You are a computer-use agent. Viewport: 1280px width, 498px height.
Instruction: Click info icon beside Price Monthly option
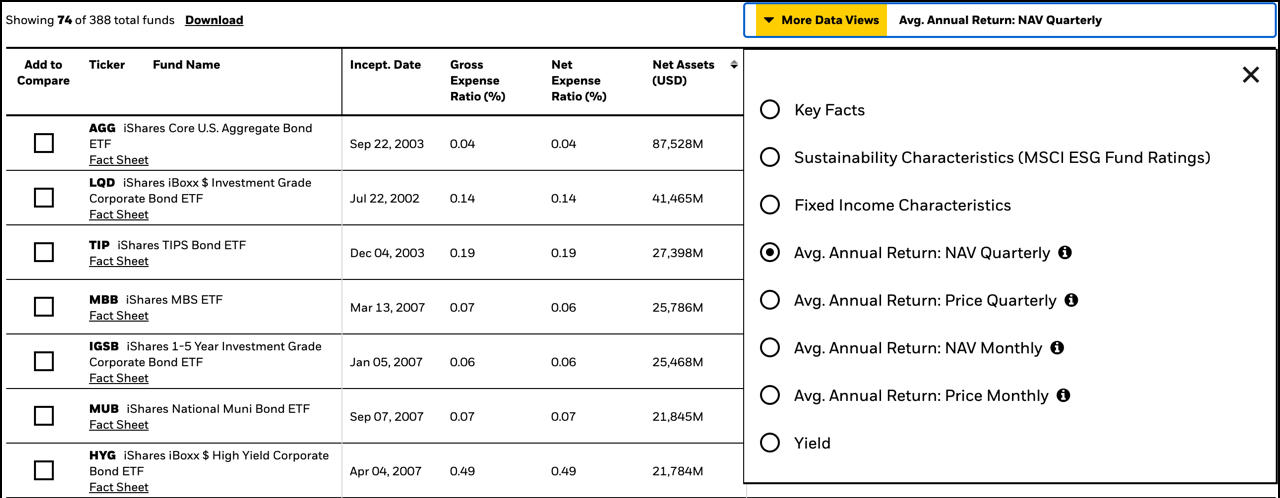pyautogui.click(x=1063, y=395)
